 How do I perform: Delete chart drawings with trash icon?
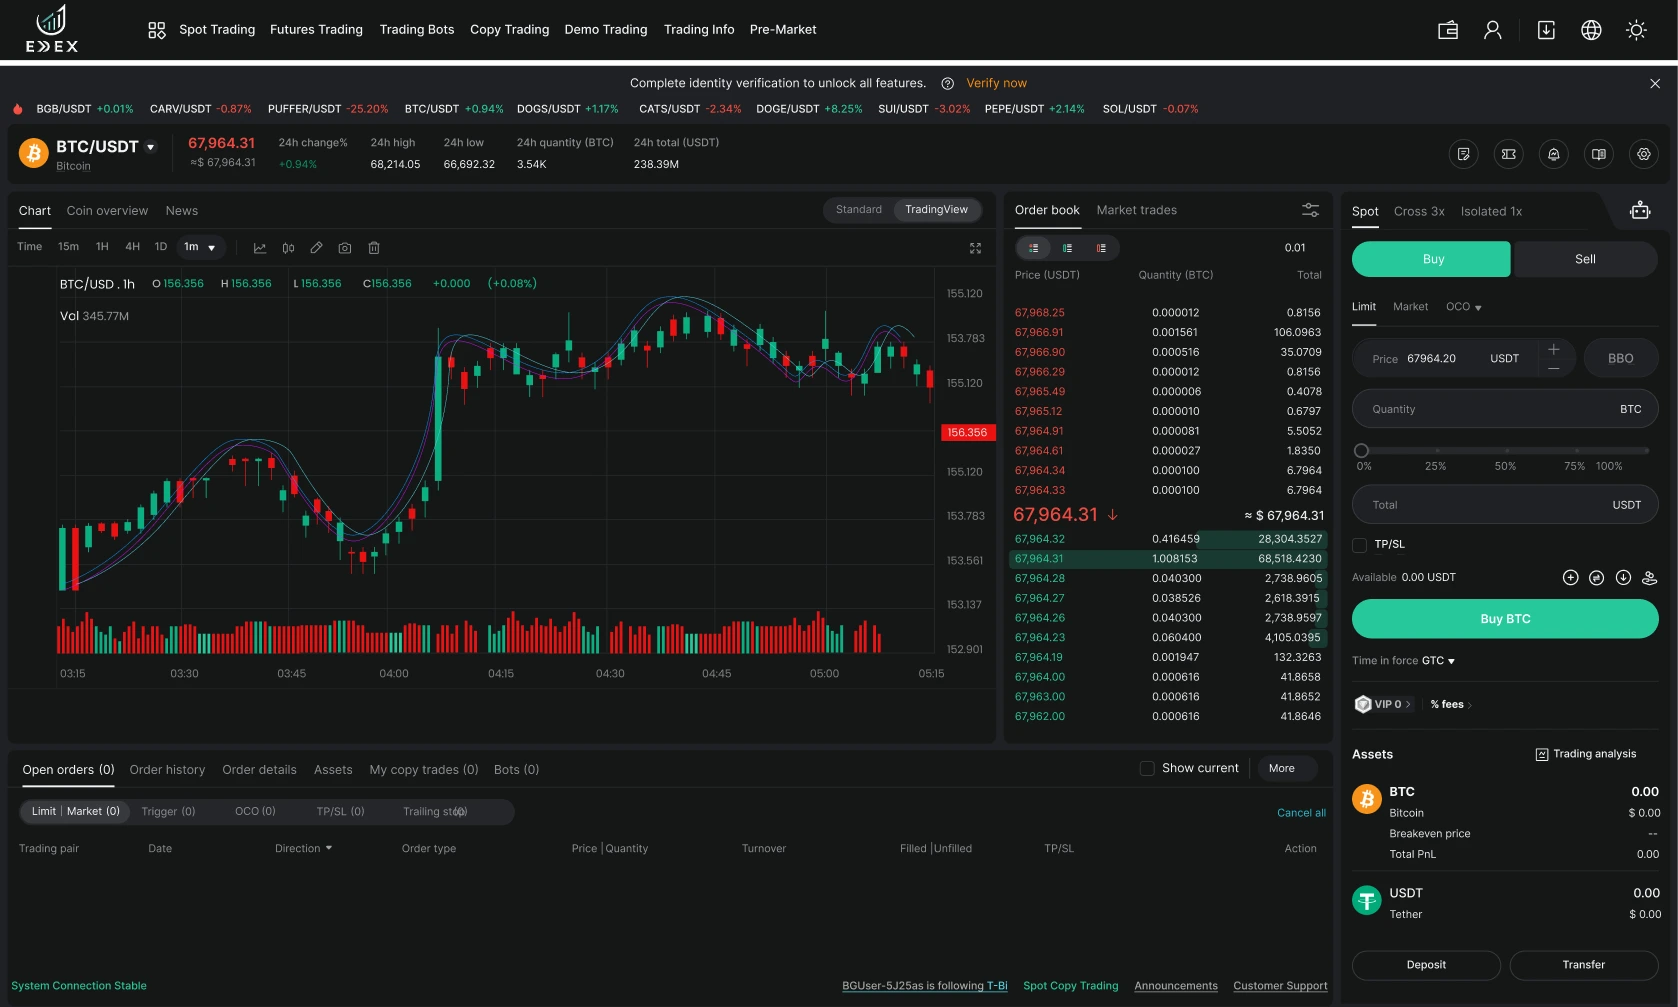point(374,248)
